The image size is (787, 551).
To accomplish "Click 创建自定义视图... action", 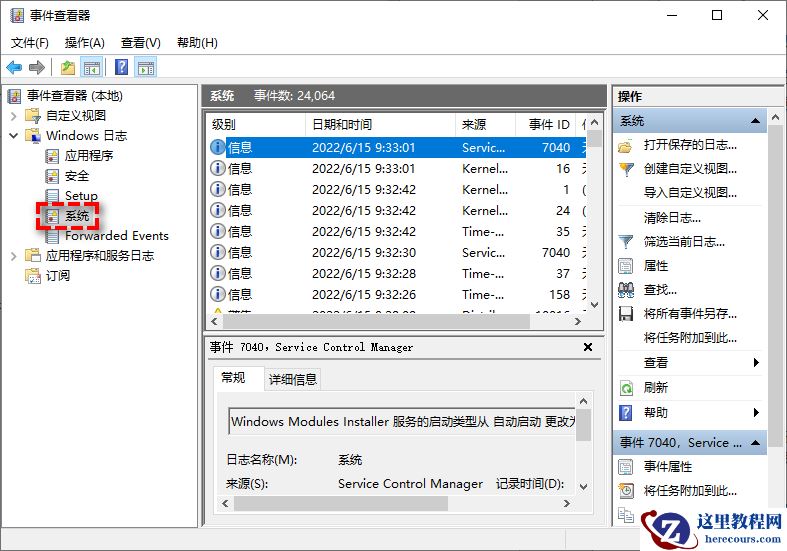I will point(690,169).
